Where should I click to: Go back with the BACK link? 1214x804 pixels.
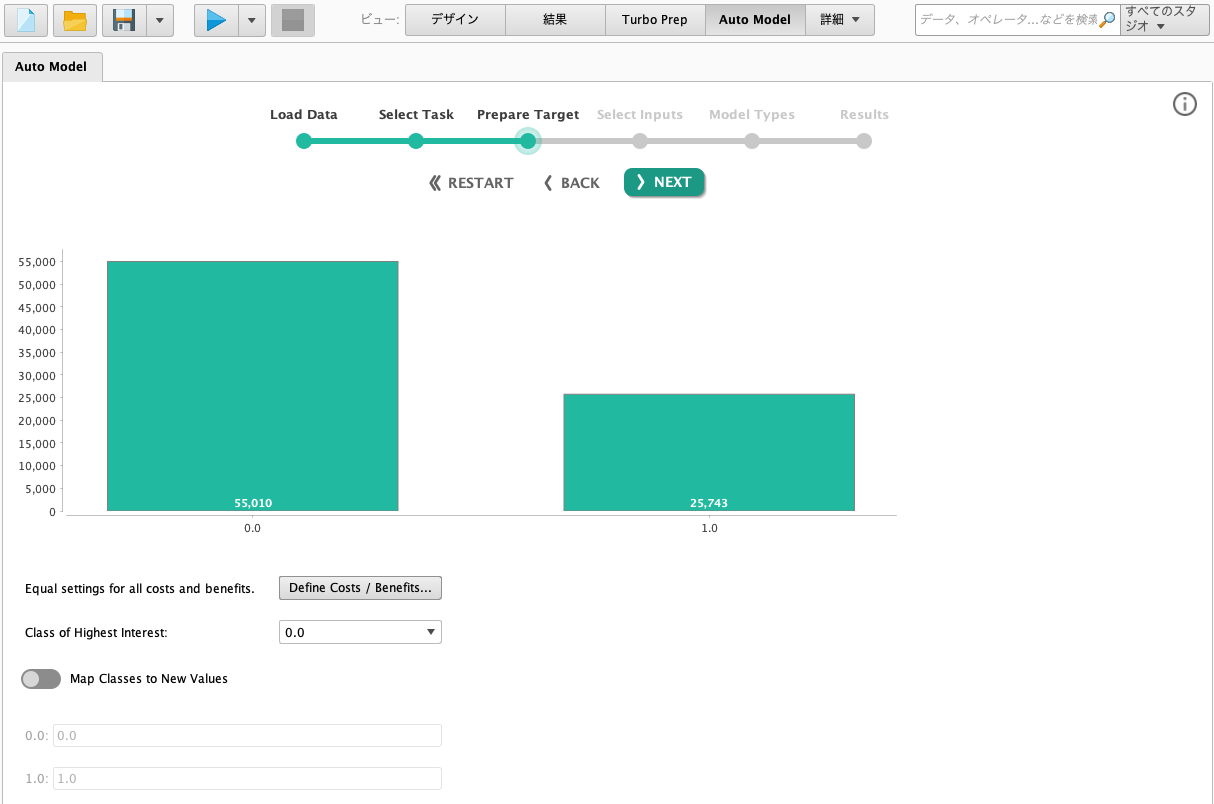coord(572,183)
